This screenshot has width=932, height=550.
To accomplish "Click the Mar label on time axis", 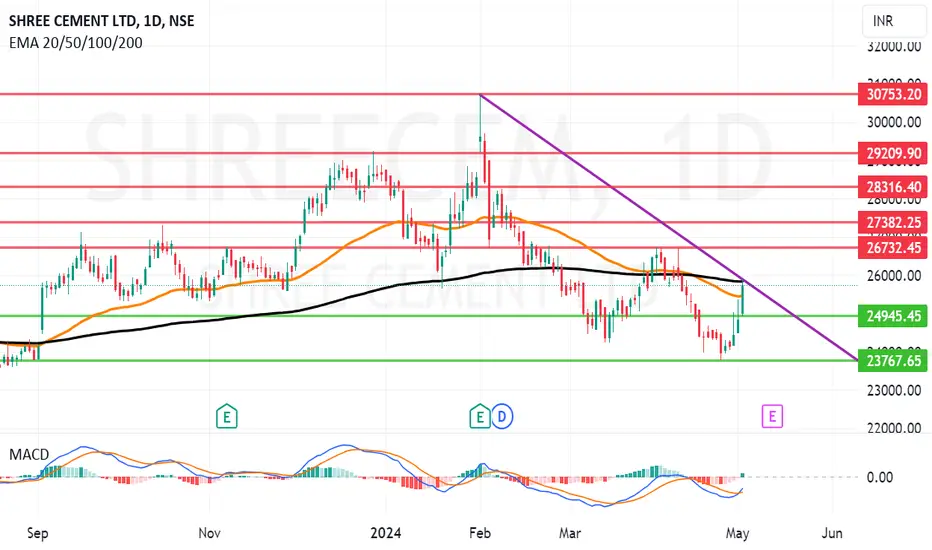I will click(569, 533).
